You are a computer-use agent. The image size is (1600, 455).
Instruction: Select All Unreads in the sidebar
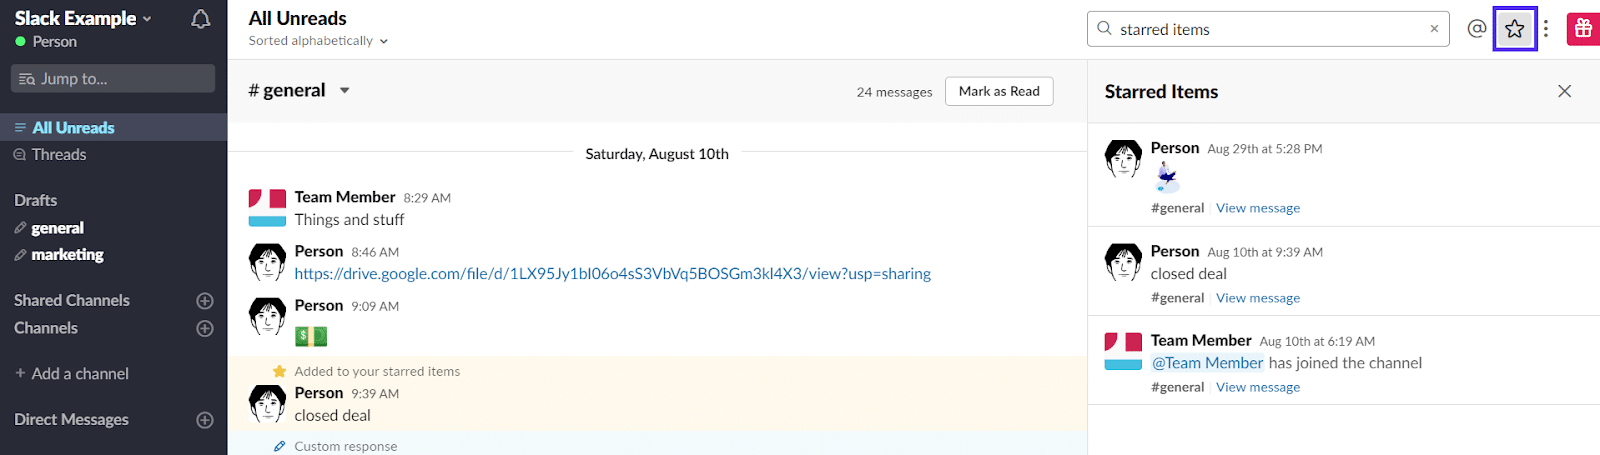point(73,128)
